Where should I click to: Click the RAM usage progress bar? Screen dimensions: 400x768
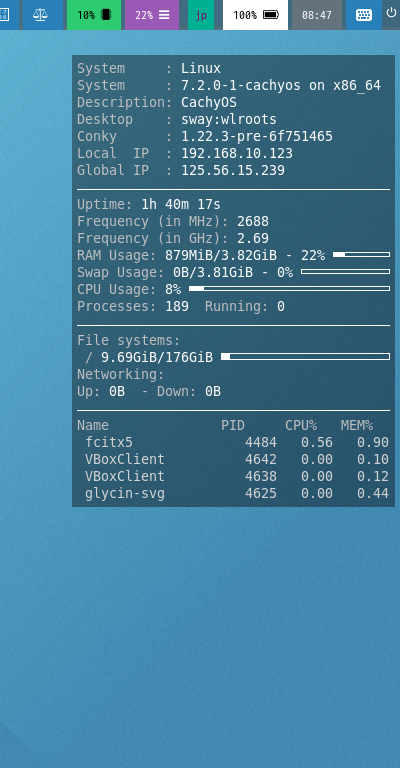click(x=361, y=255)
